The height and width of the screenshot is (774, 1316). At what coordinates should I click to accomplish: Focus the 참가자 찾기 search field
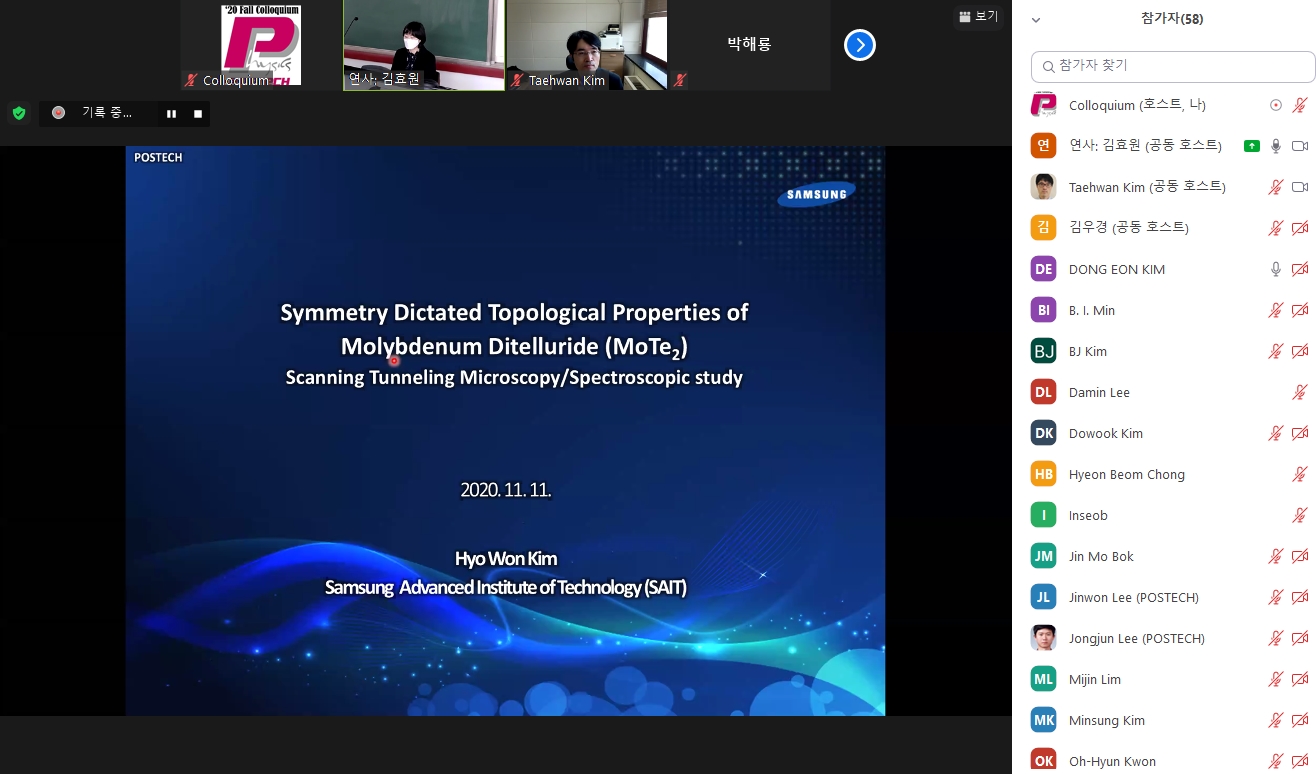(1173, 66)
